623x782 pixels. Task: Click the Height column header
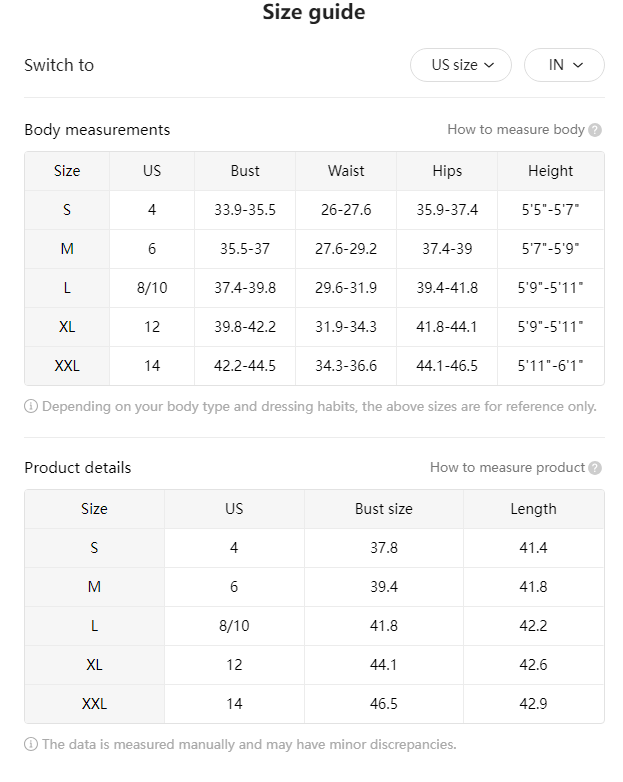(x=551, y=171)
